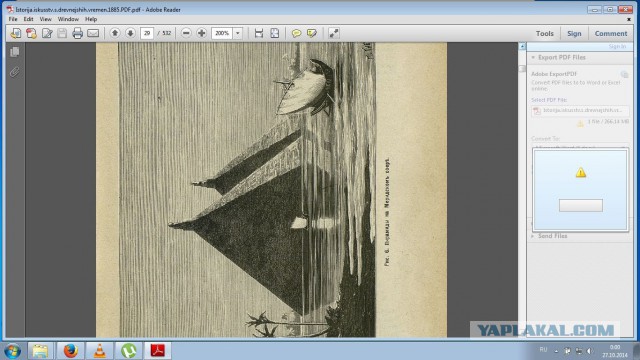The height and width of the screenshot is (360, 640).
Task: Click the selected PDF file field
Action: point(580,111)
